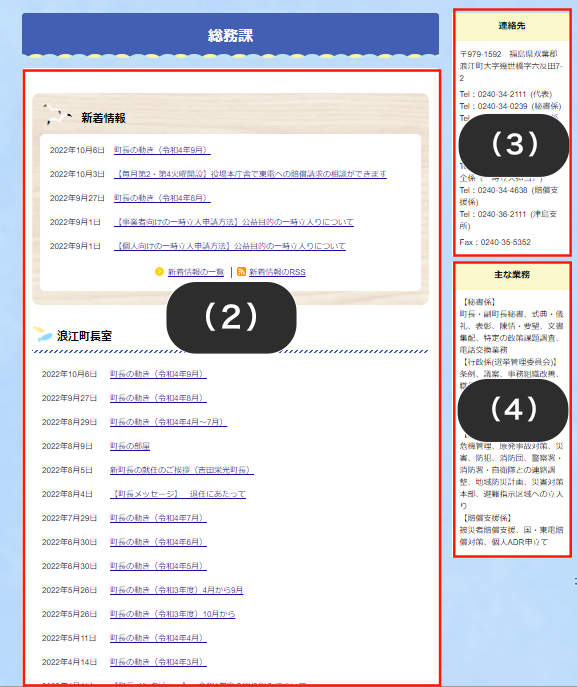This screenshot has width=577, height=687.
Task: Click the date 2022年8月9日
Action: (67, 446)
